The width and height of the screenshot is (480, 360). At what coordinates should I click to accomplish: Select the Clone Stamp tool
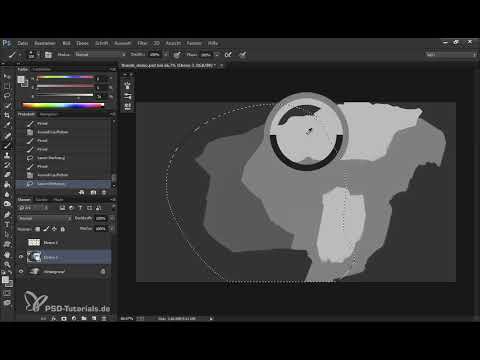click(7, 155)
